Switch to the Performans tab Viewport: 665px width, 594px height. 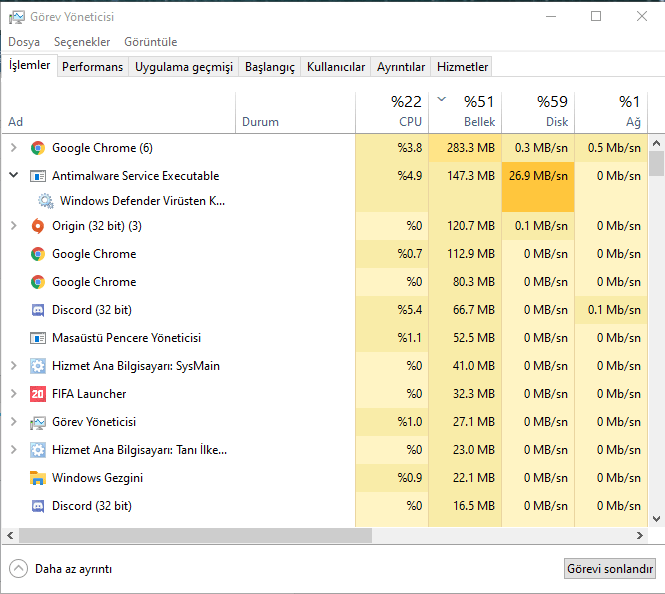point(92,67)
